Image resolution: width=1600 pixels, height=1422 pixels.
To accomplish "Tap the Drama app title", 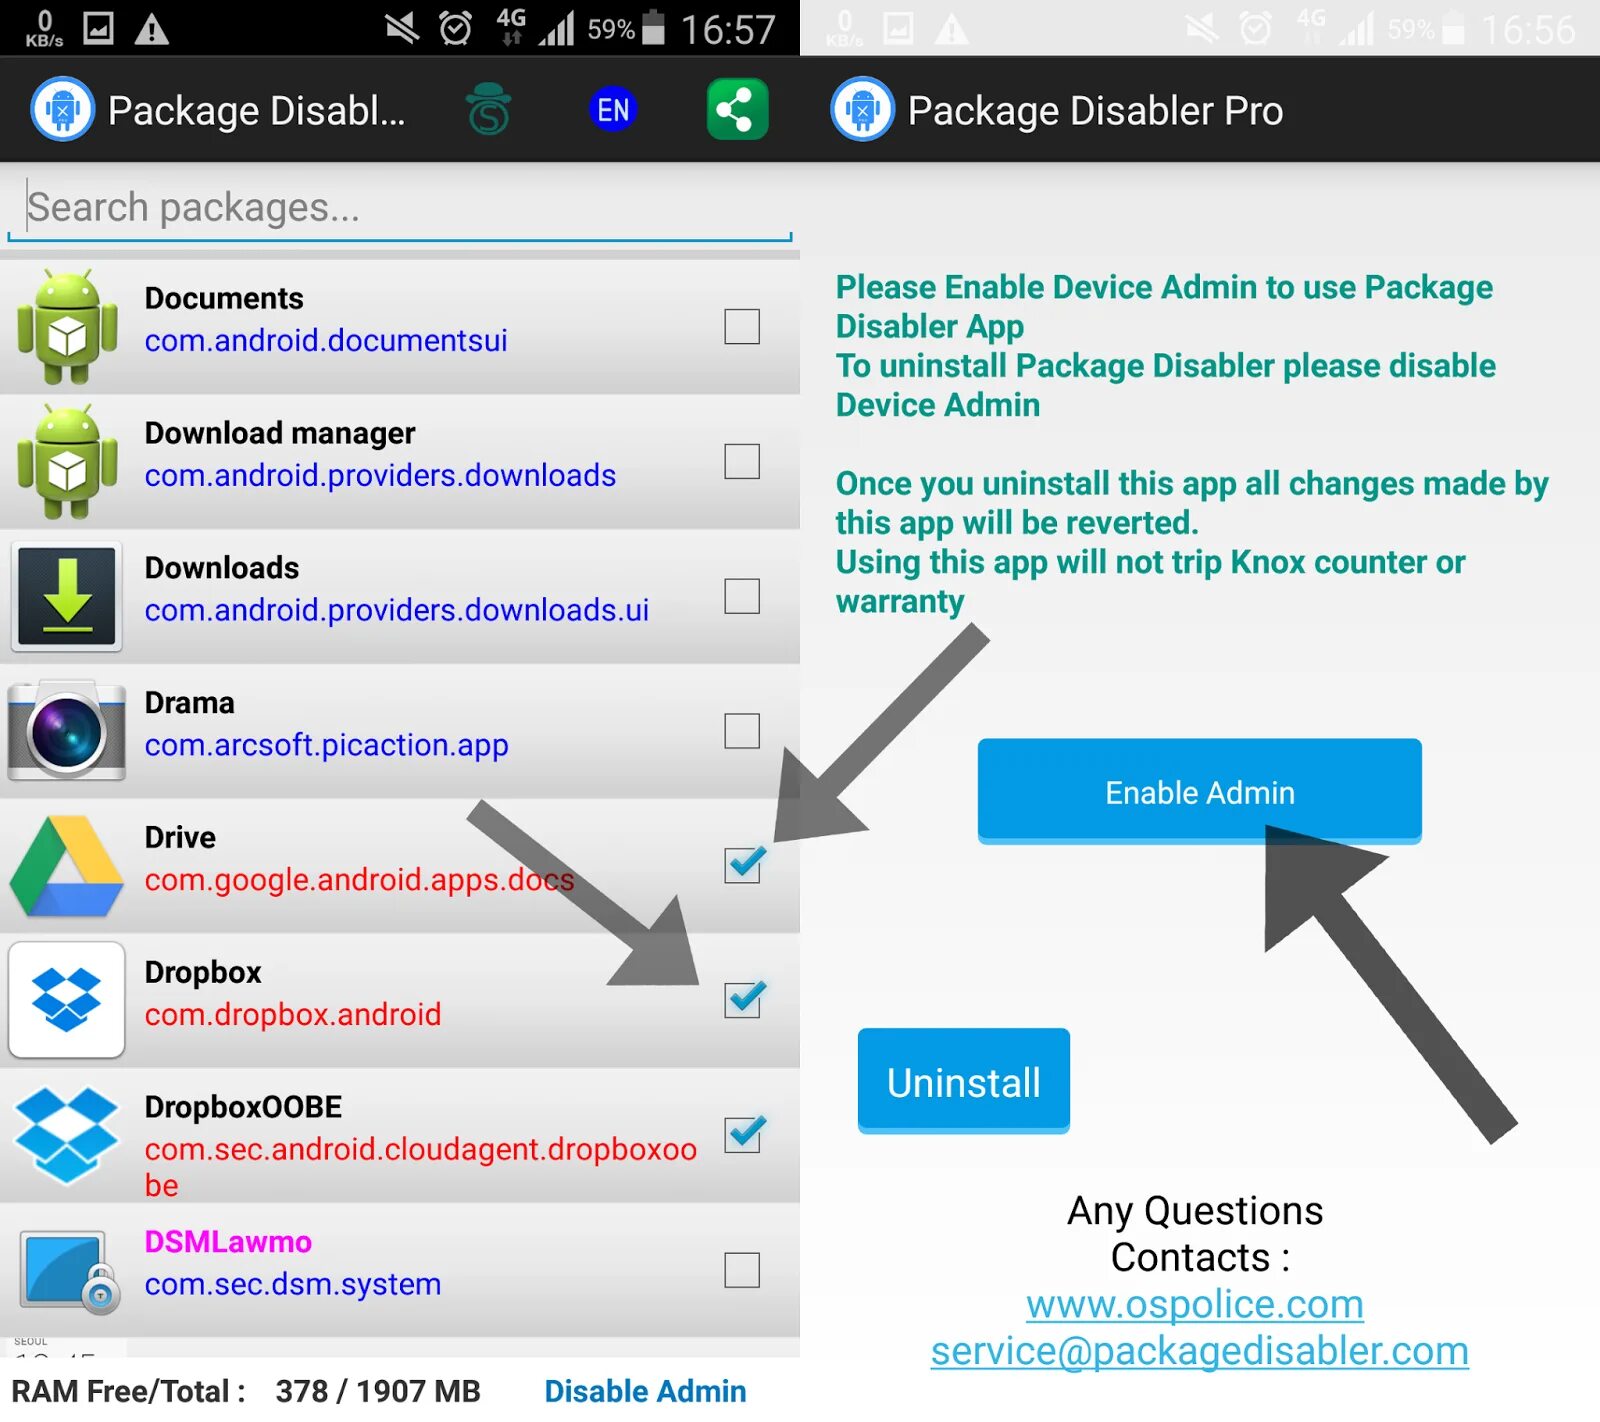I will point(189,702).
